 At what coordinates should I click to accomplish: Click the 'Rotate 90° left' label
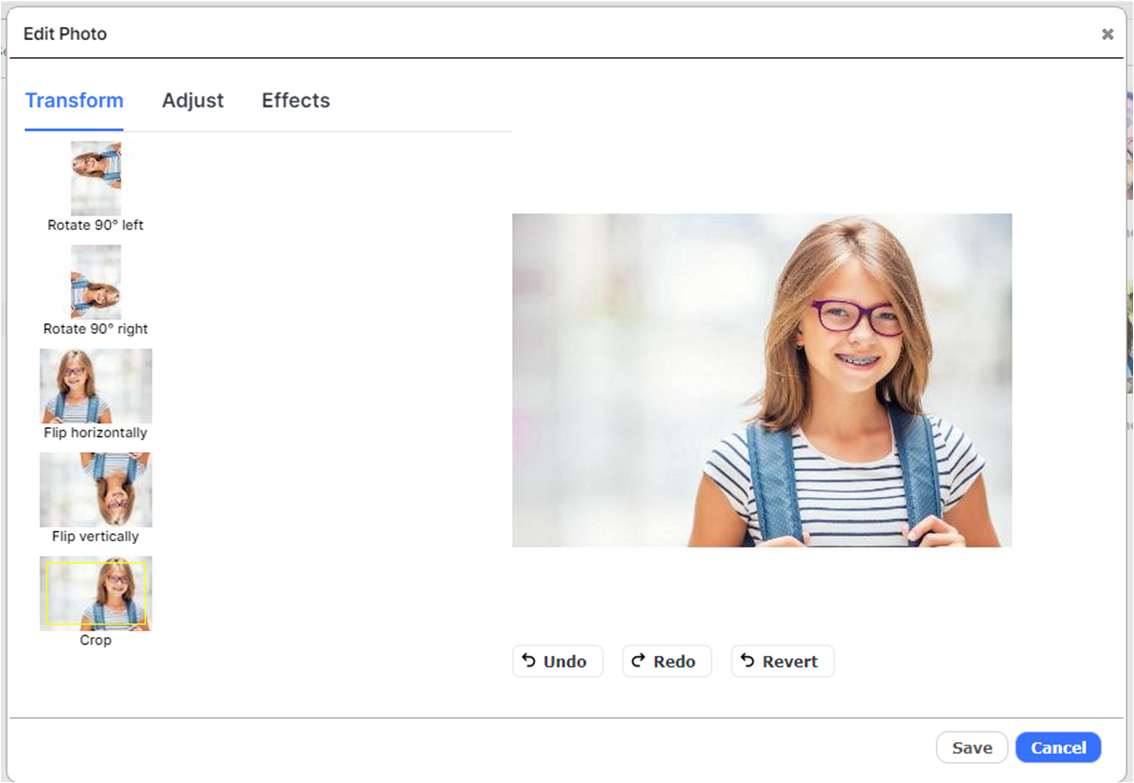[x=95, y=225]
